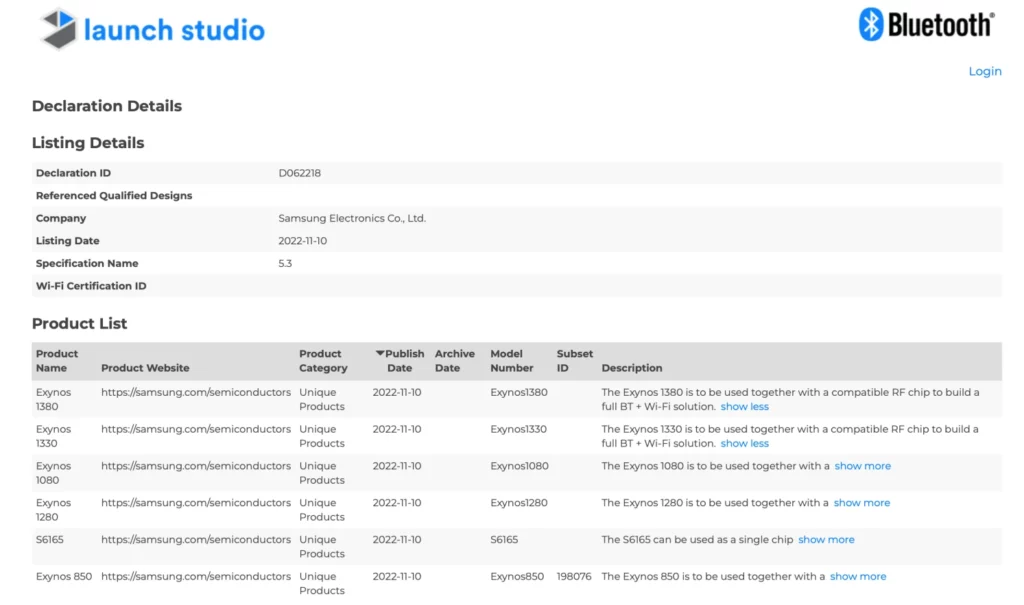Collapse the Exynos 1330 description with show less
The width and height of the screenshot is (1024, 605).
point(744,443)
